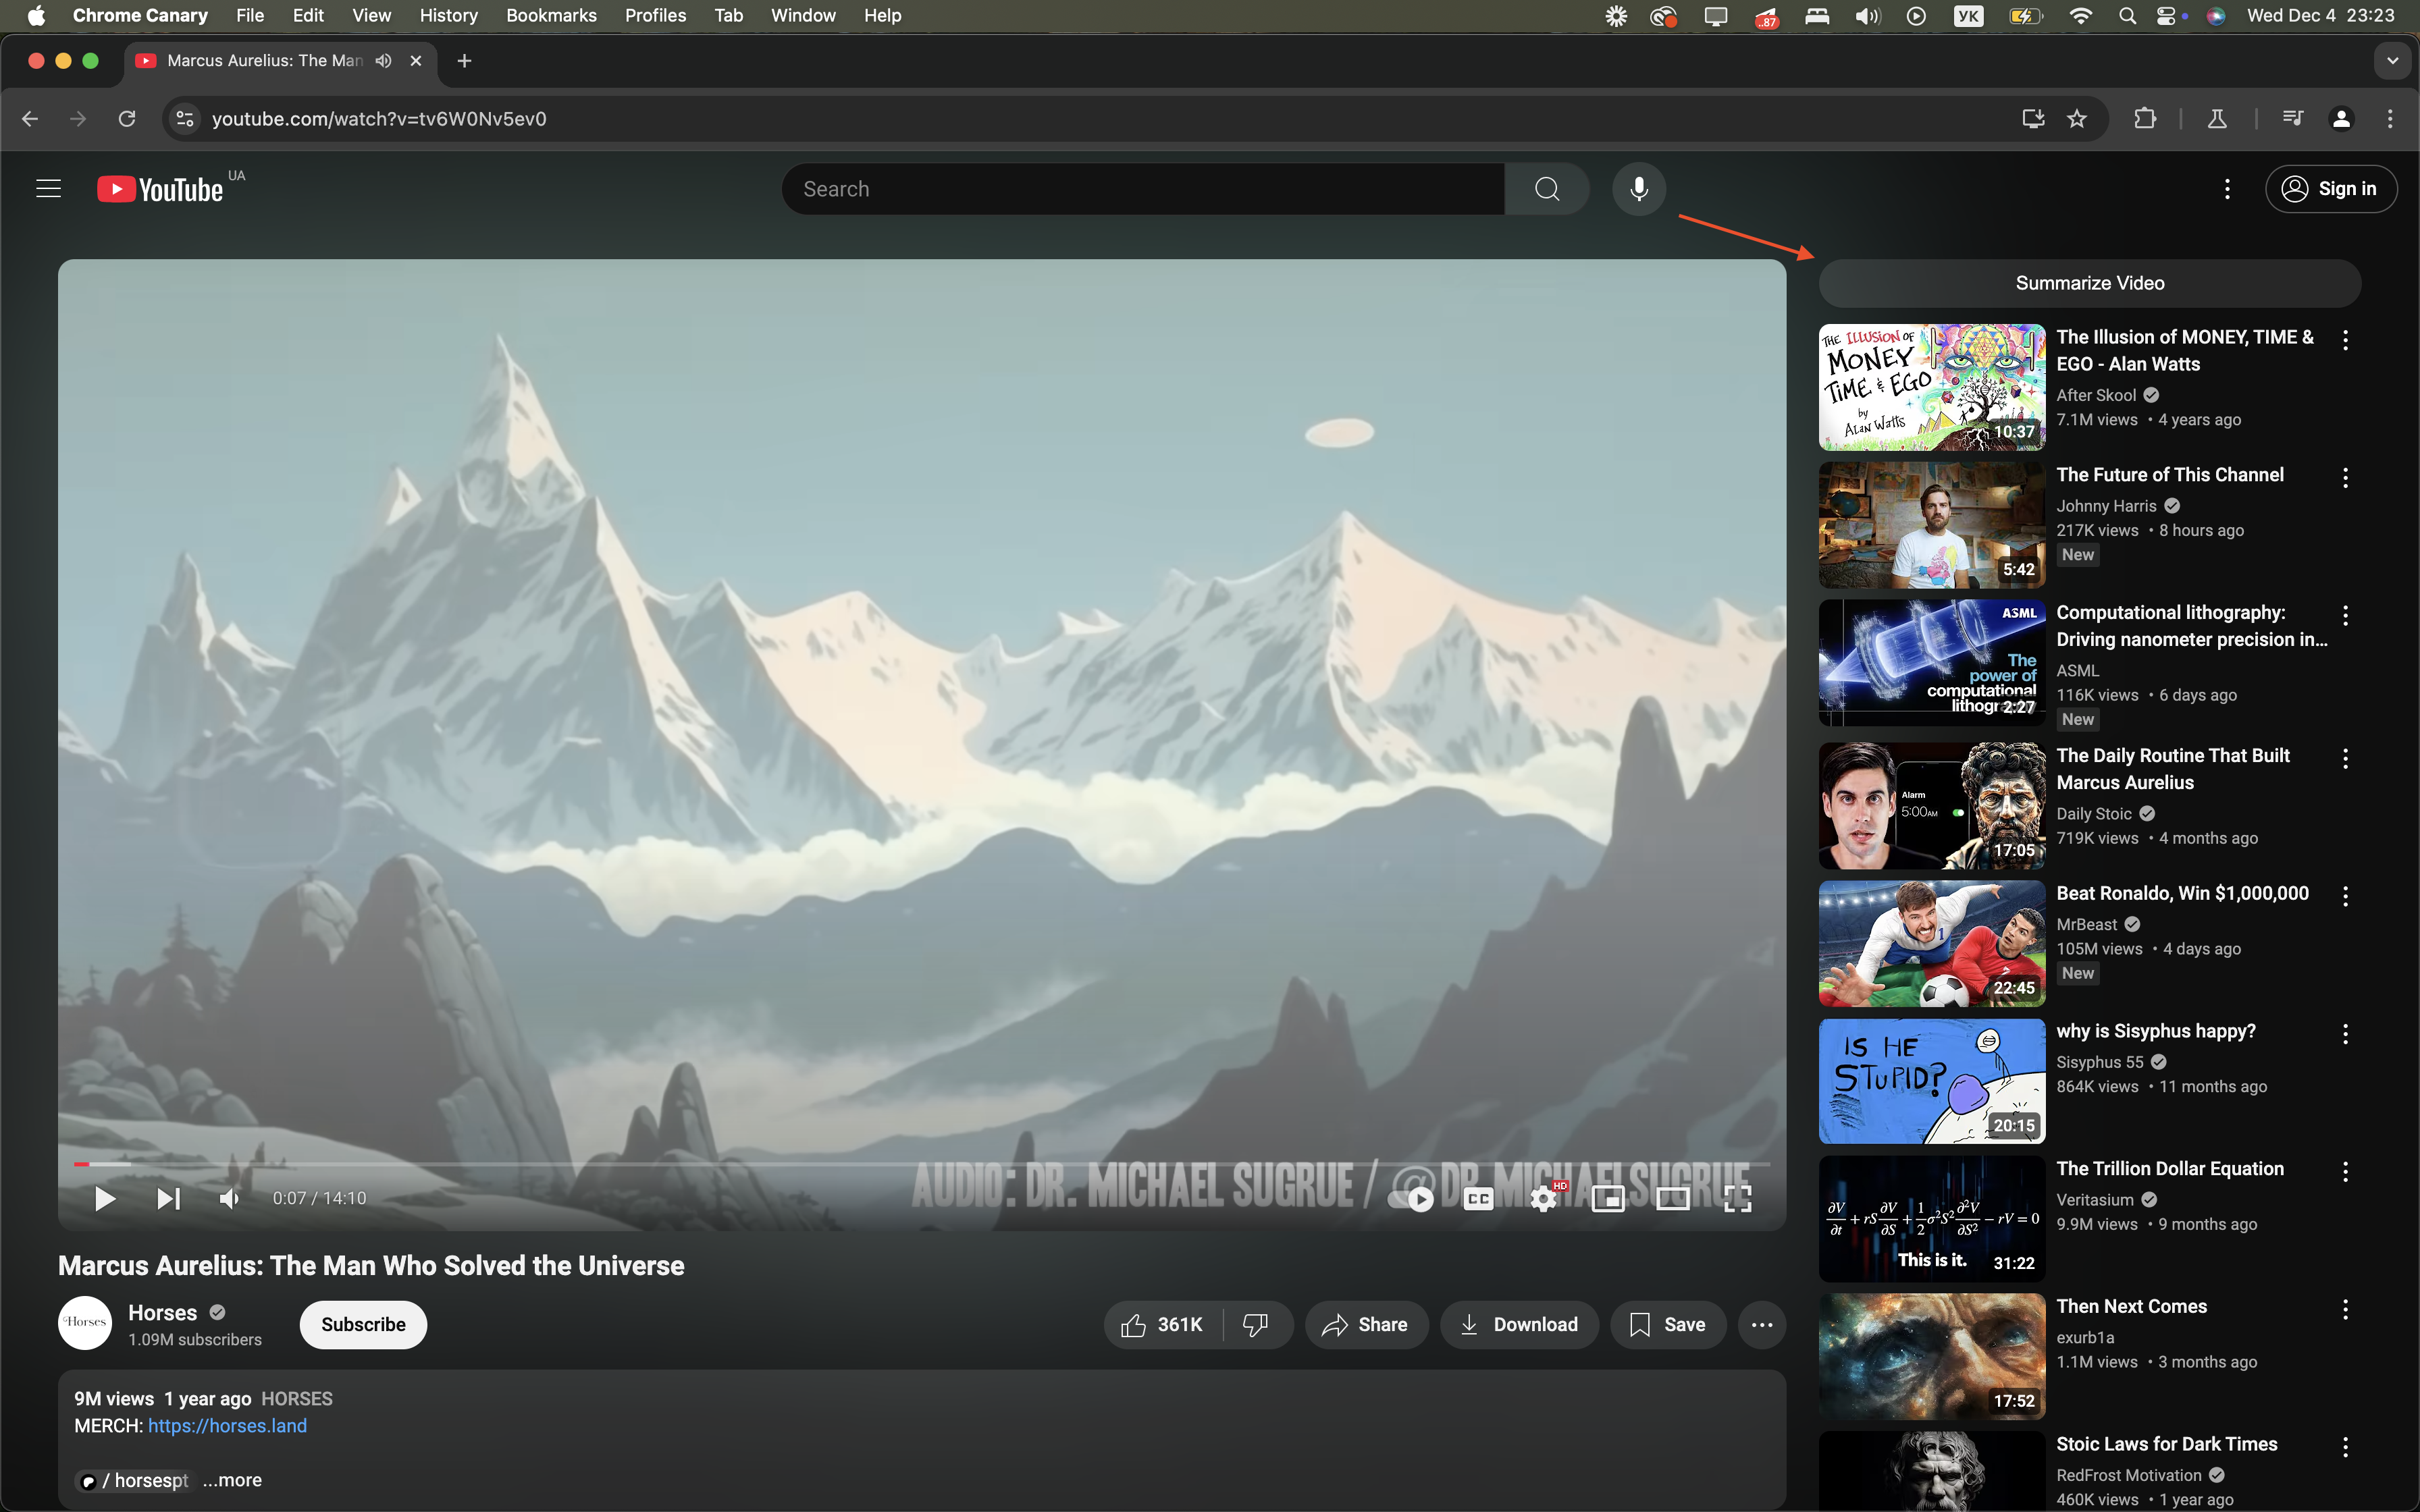This screenshot has height=1512, width=2420.
Task: Open more actions menu beside Save
Action: (1761, 1325)
